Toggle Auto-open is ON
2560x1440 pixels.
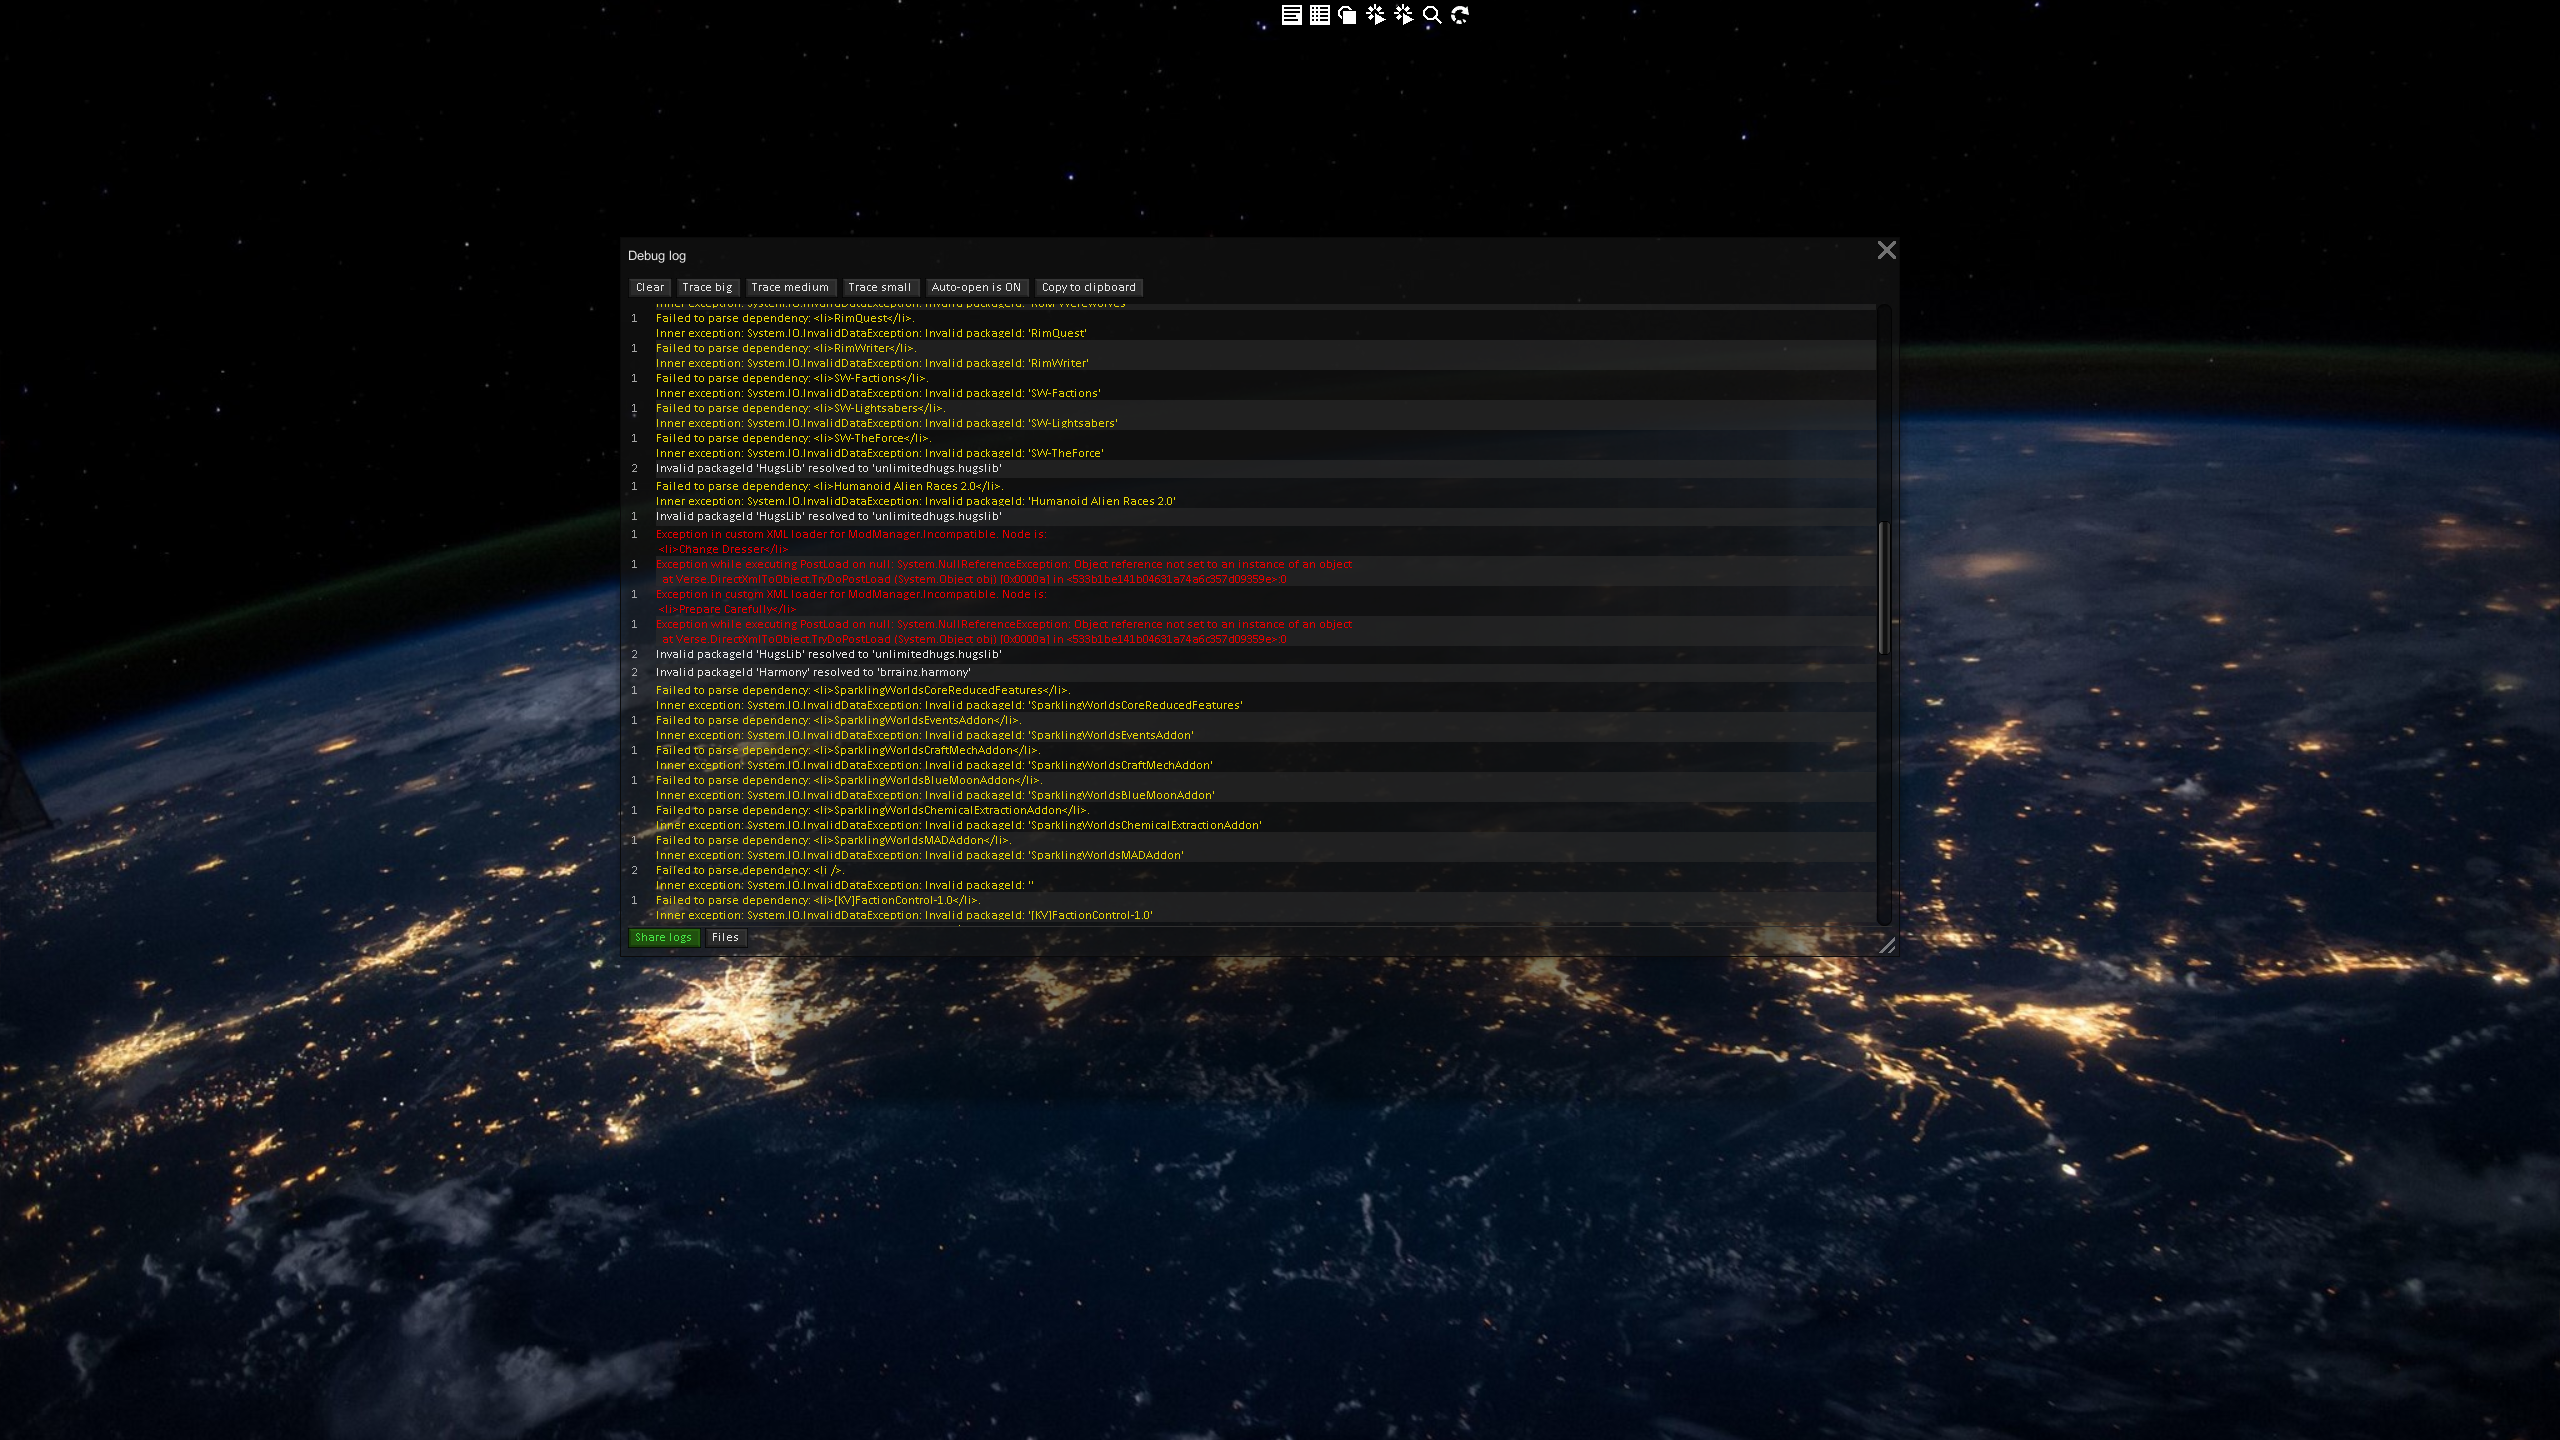(976, 287)
